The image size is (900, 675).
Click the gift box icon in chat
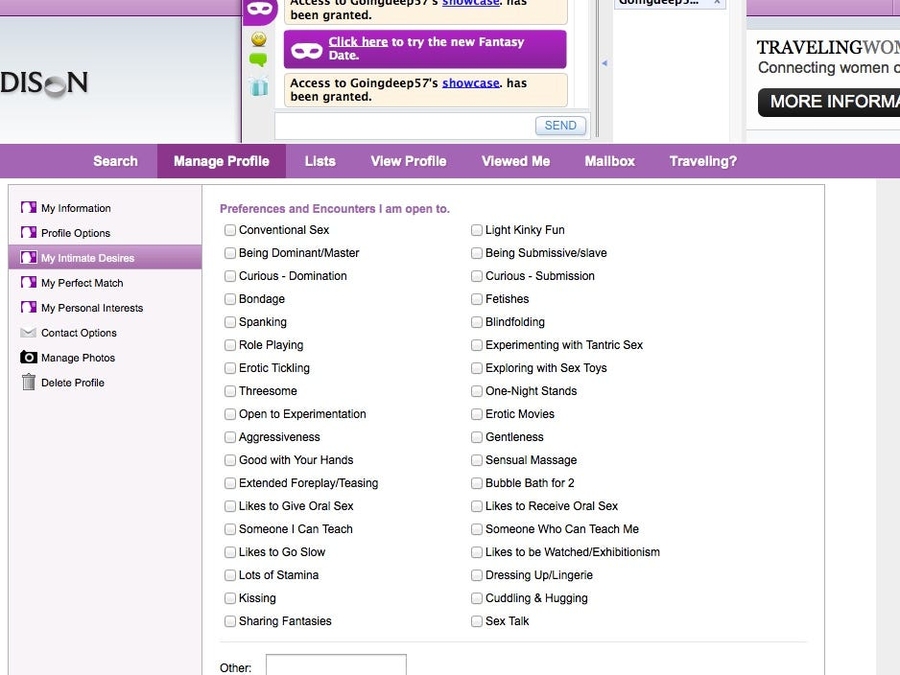(259, 87)
